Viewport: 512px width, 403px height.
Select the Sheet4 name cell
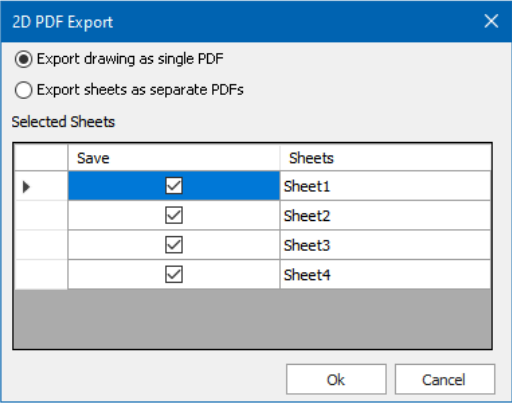(x=385, y=275)
